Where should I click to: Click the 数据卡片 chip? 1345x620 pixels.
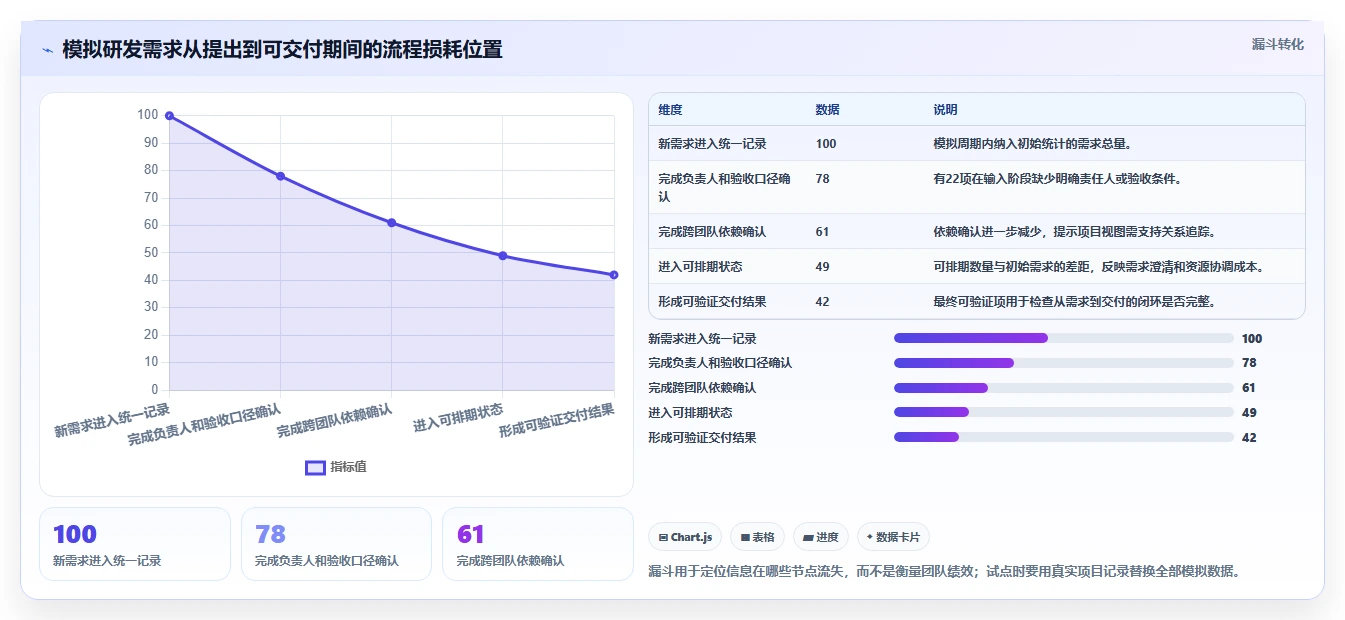point(893,537)
